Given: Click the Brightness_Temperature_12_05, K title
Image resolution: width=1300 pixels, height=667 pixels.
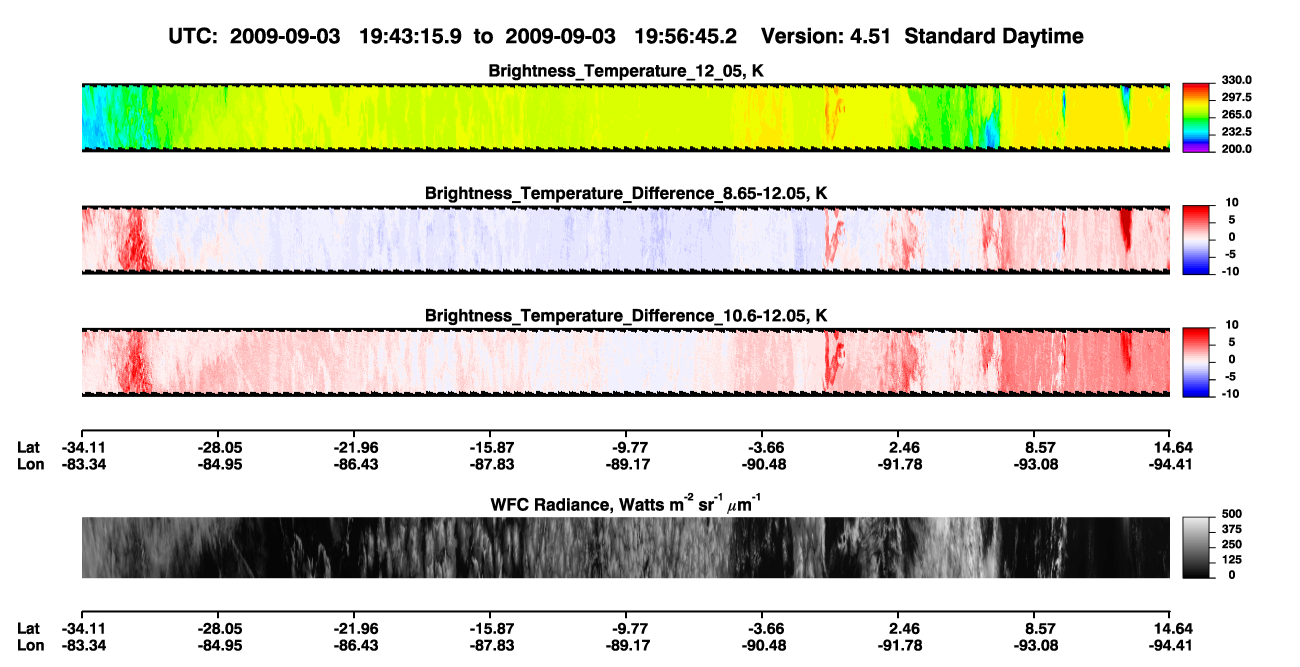Looking at the screenshot, I should [626, 71].
